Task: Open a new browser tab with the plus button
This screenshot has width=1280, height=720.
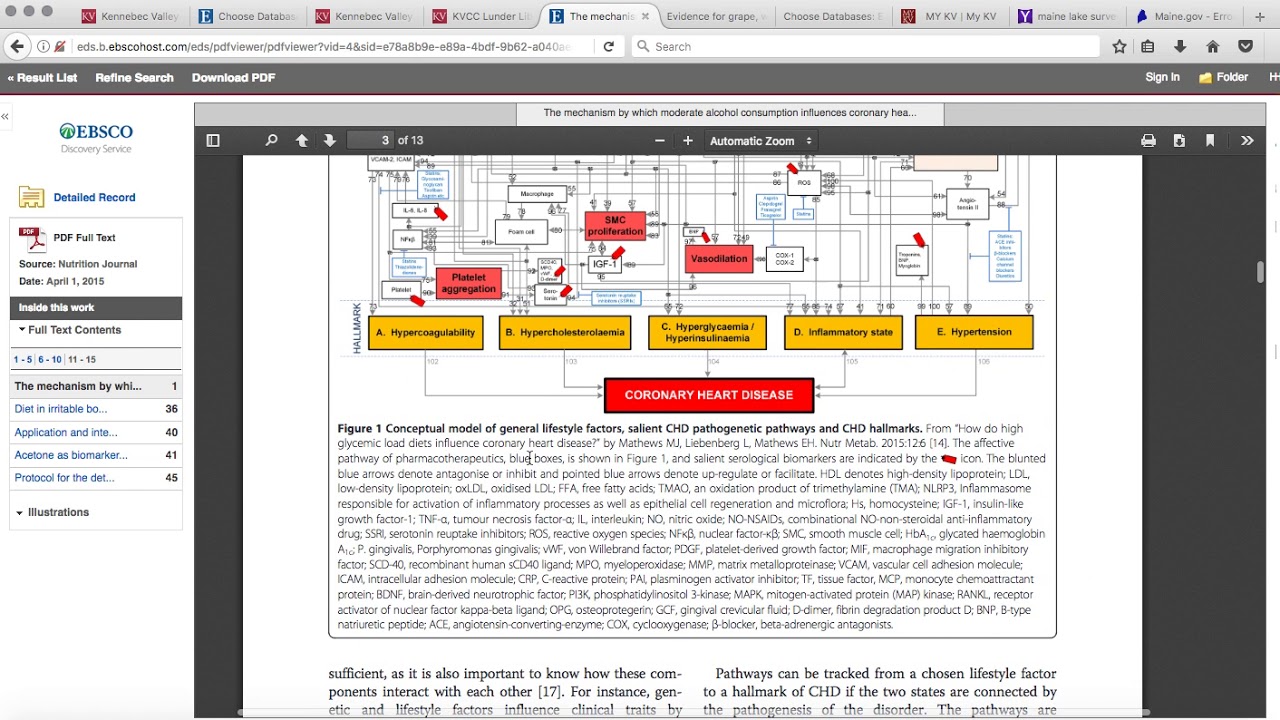Action: [1260, 16]
